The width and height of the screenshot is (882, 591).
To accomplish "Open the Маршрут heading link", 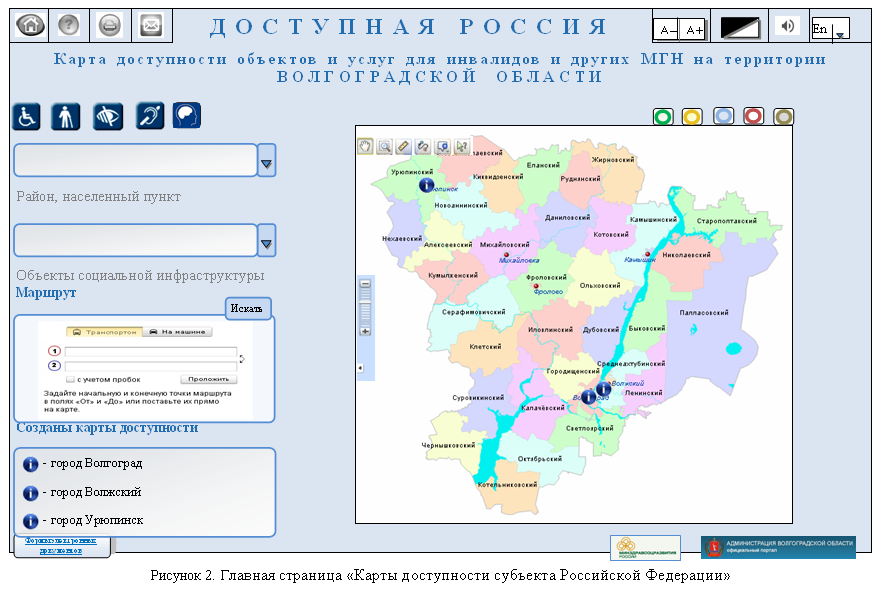I will (46, 292).
